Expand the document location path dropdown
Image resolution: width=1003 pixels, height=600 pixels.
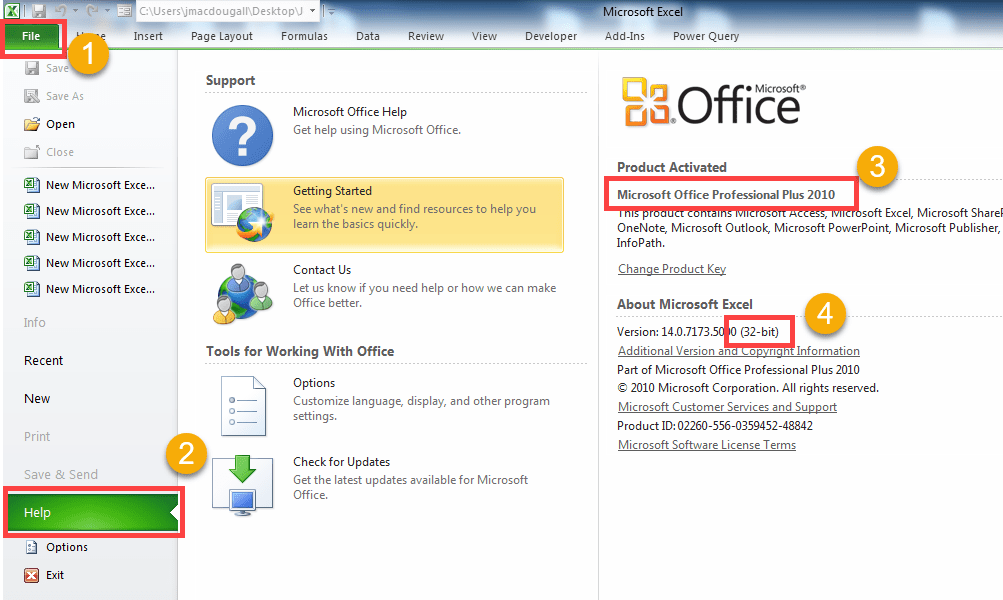point(312,11)
